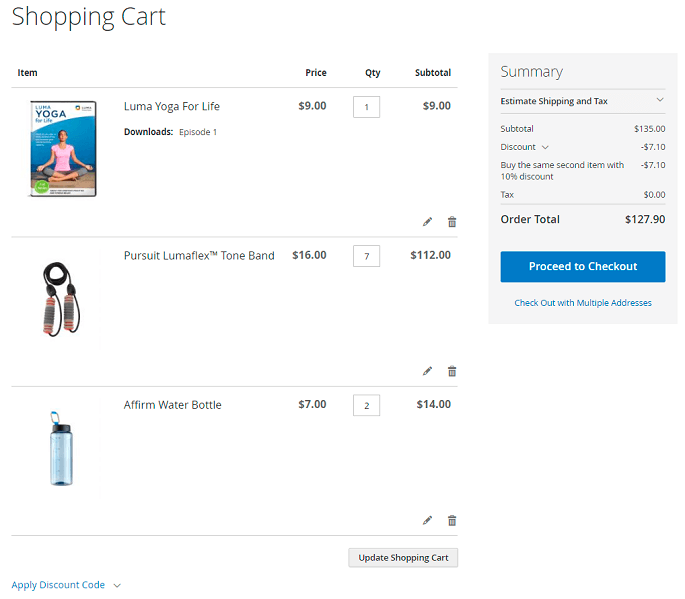
Task: Expand the Discount breakdown chevron
Action: (x=545, y=147)
